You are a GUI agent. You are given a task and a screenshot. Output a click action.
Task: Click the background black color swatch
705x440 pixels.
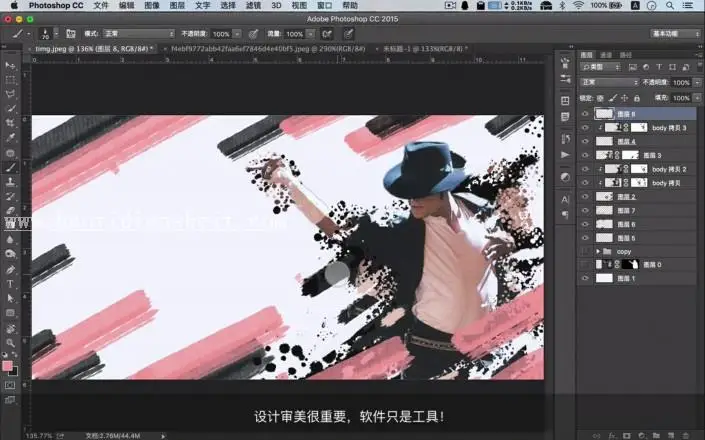(14, 372)
